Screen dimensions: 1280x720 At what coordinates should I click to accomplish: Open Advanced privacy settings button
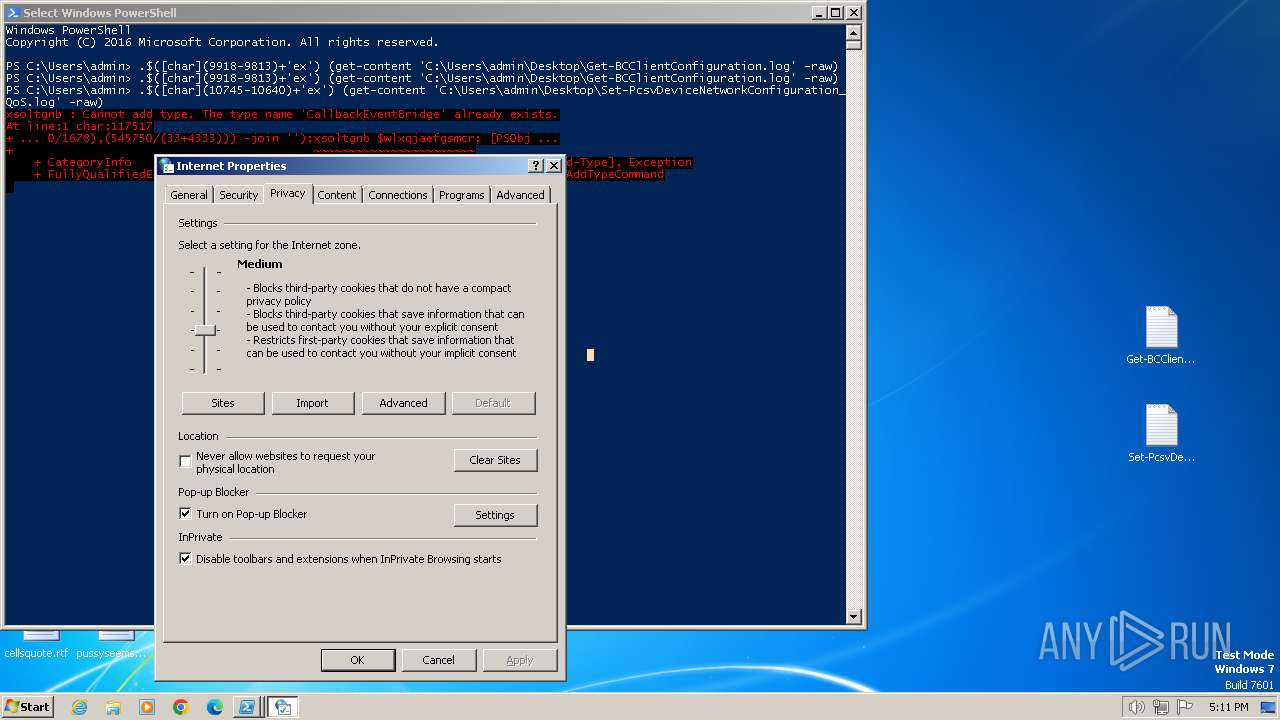tap(403, 403)
